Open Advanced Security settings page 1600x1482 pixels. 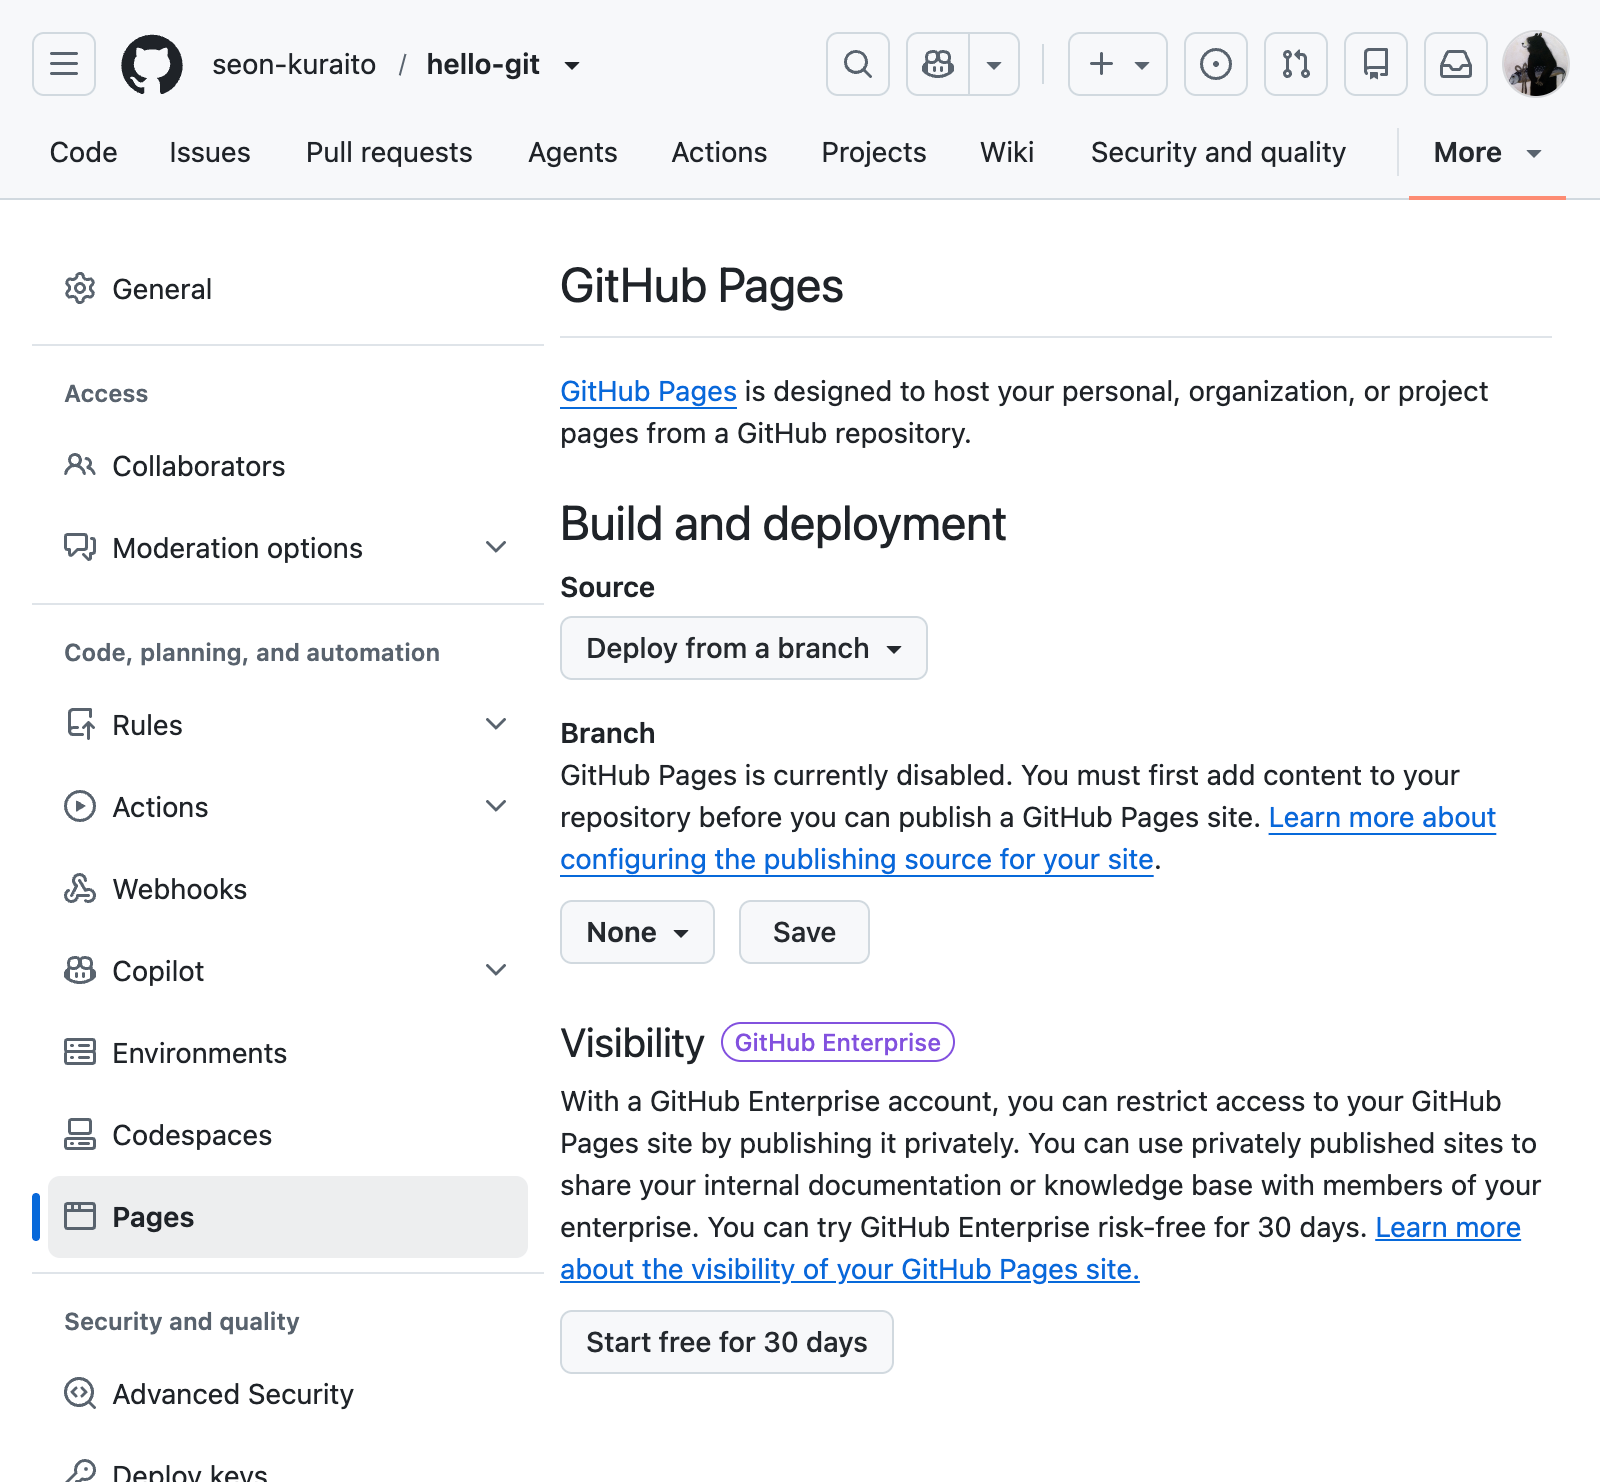tap(288, 1394)
